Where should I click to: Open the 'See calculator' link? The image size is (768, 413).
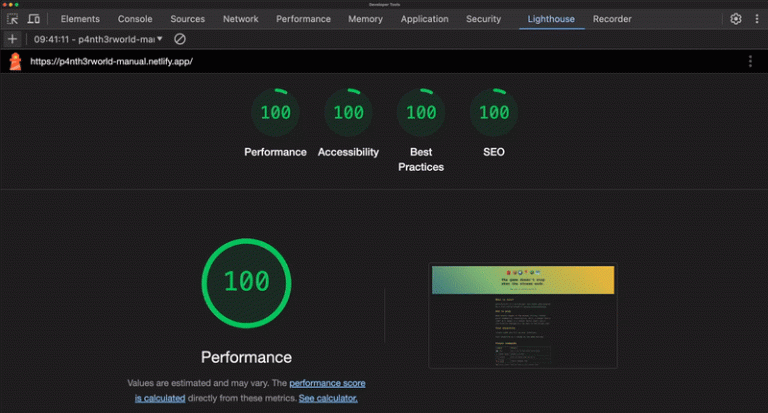327,398
